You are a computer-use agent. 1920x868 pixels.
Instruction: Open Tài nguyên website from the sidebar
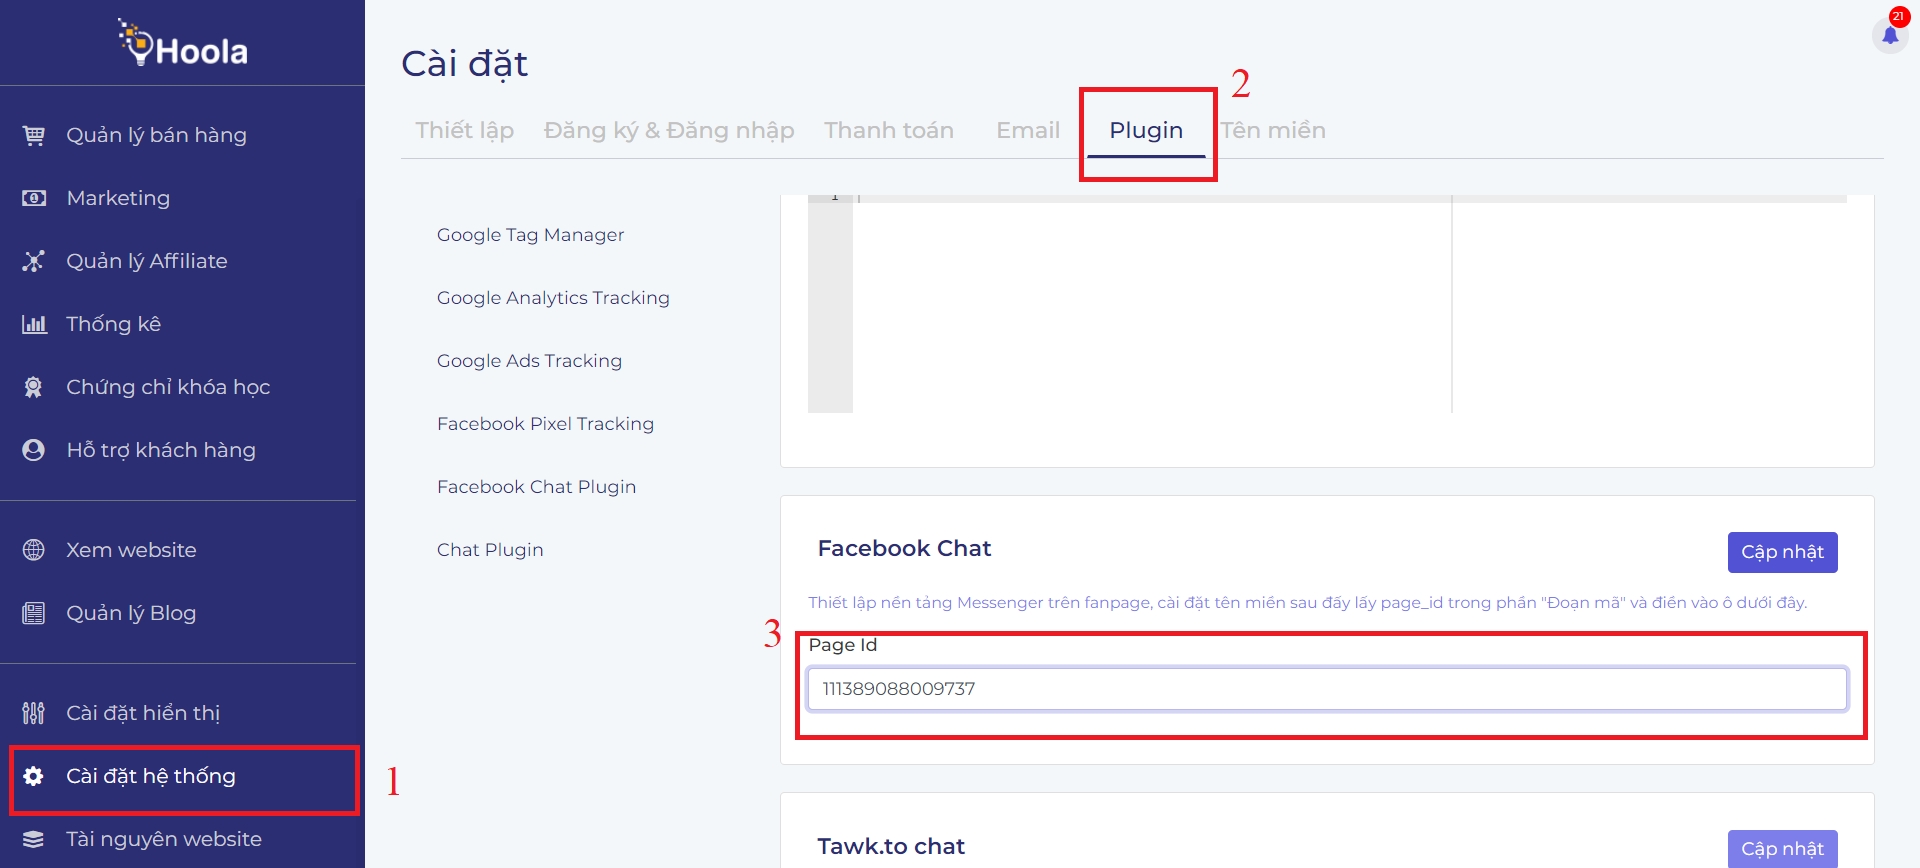[x=163, y=839]
